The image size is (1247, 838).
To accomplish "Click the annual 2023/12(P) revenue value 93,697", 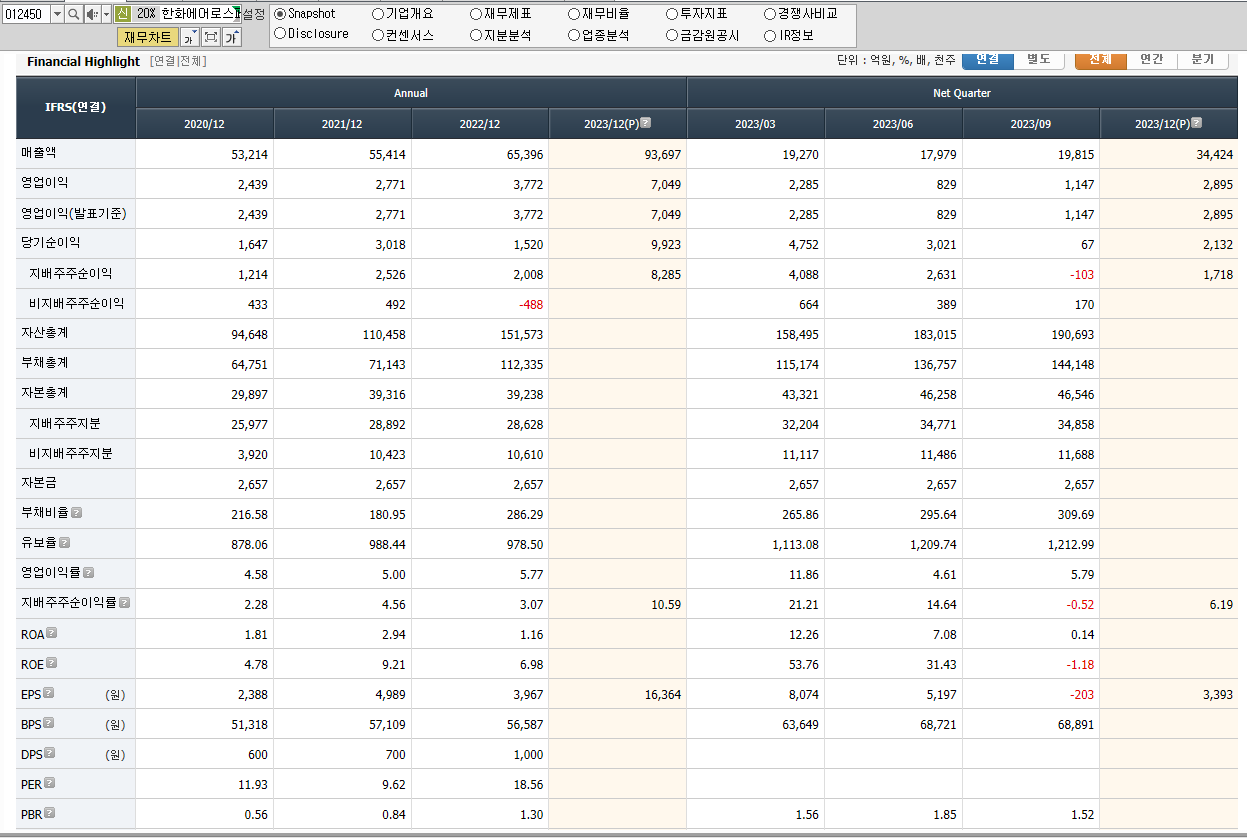I will click(x=663, y=155).
